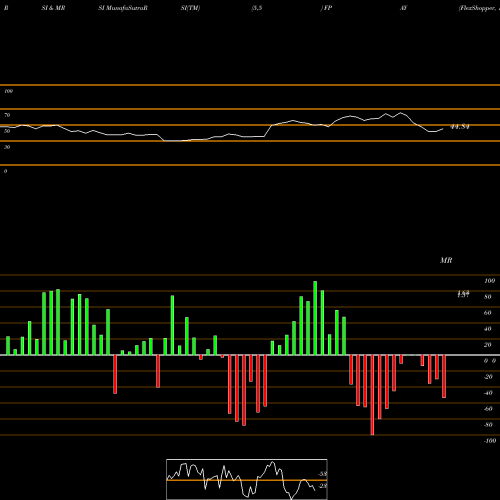Click the 'SI MunafaSutraR' header text
The height and width of the screenshot is (500, 500).
coord(123,8)
